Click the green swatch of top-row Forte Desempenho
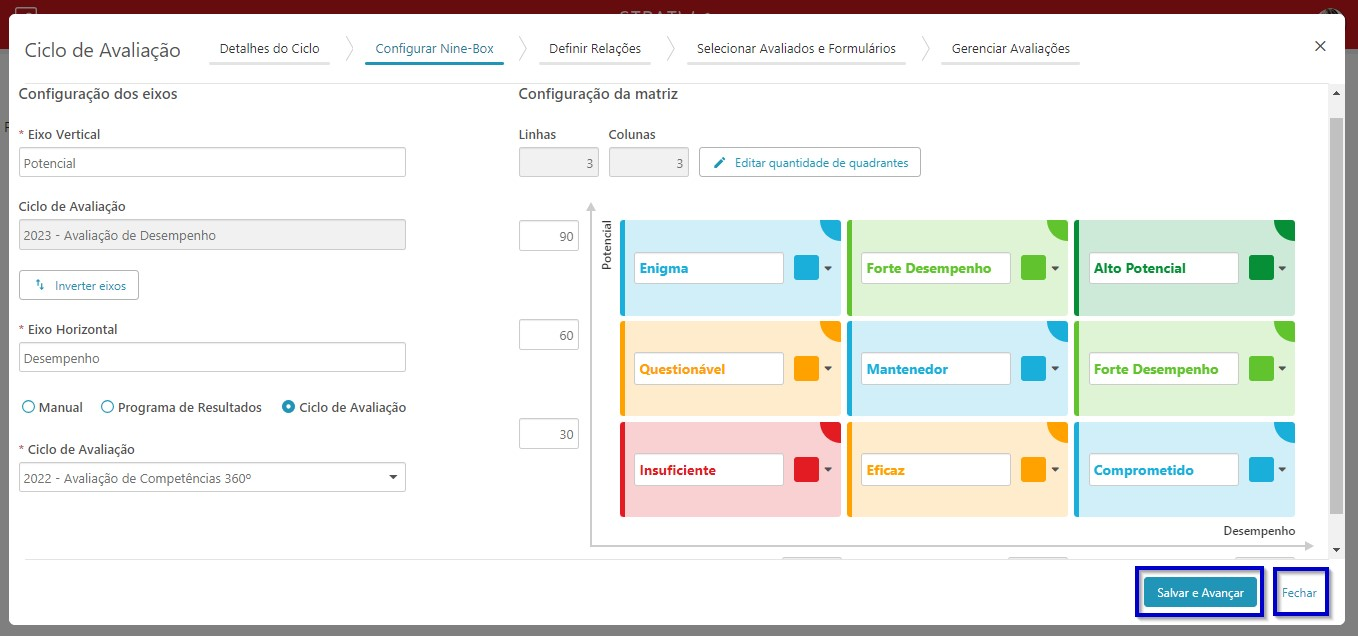 pyautogui.click(x=1033, y=268)
